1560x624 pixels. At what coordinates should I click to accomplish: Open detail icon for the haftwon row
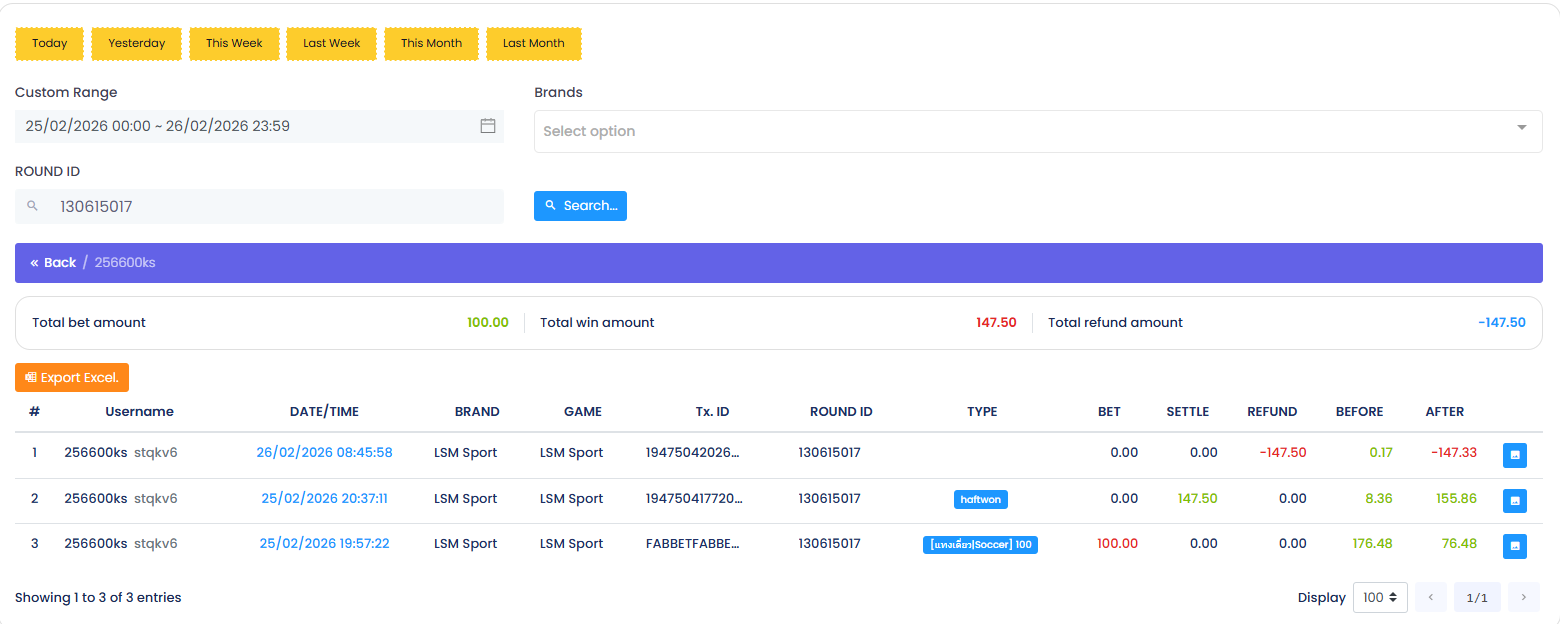[x=1514, y=500]
